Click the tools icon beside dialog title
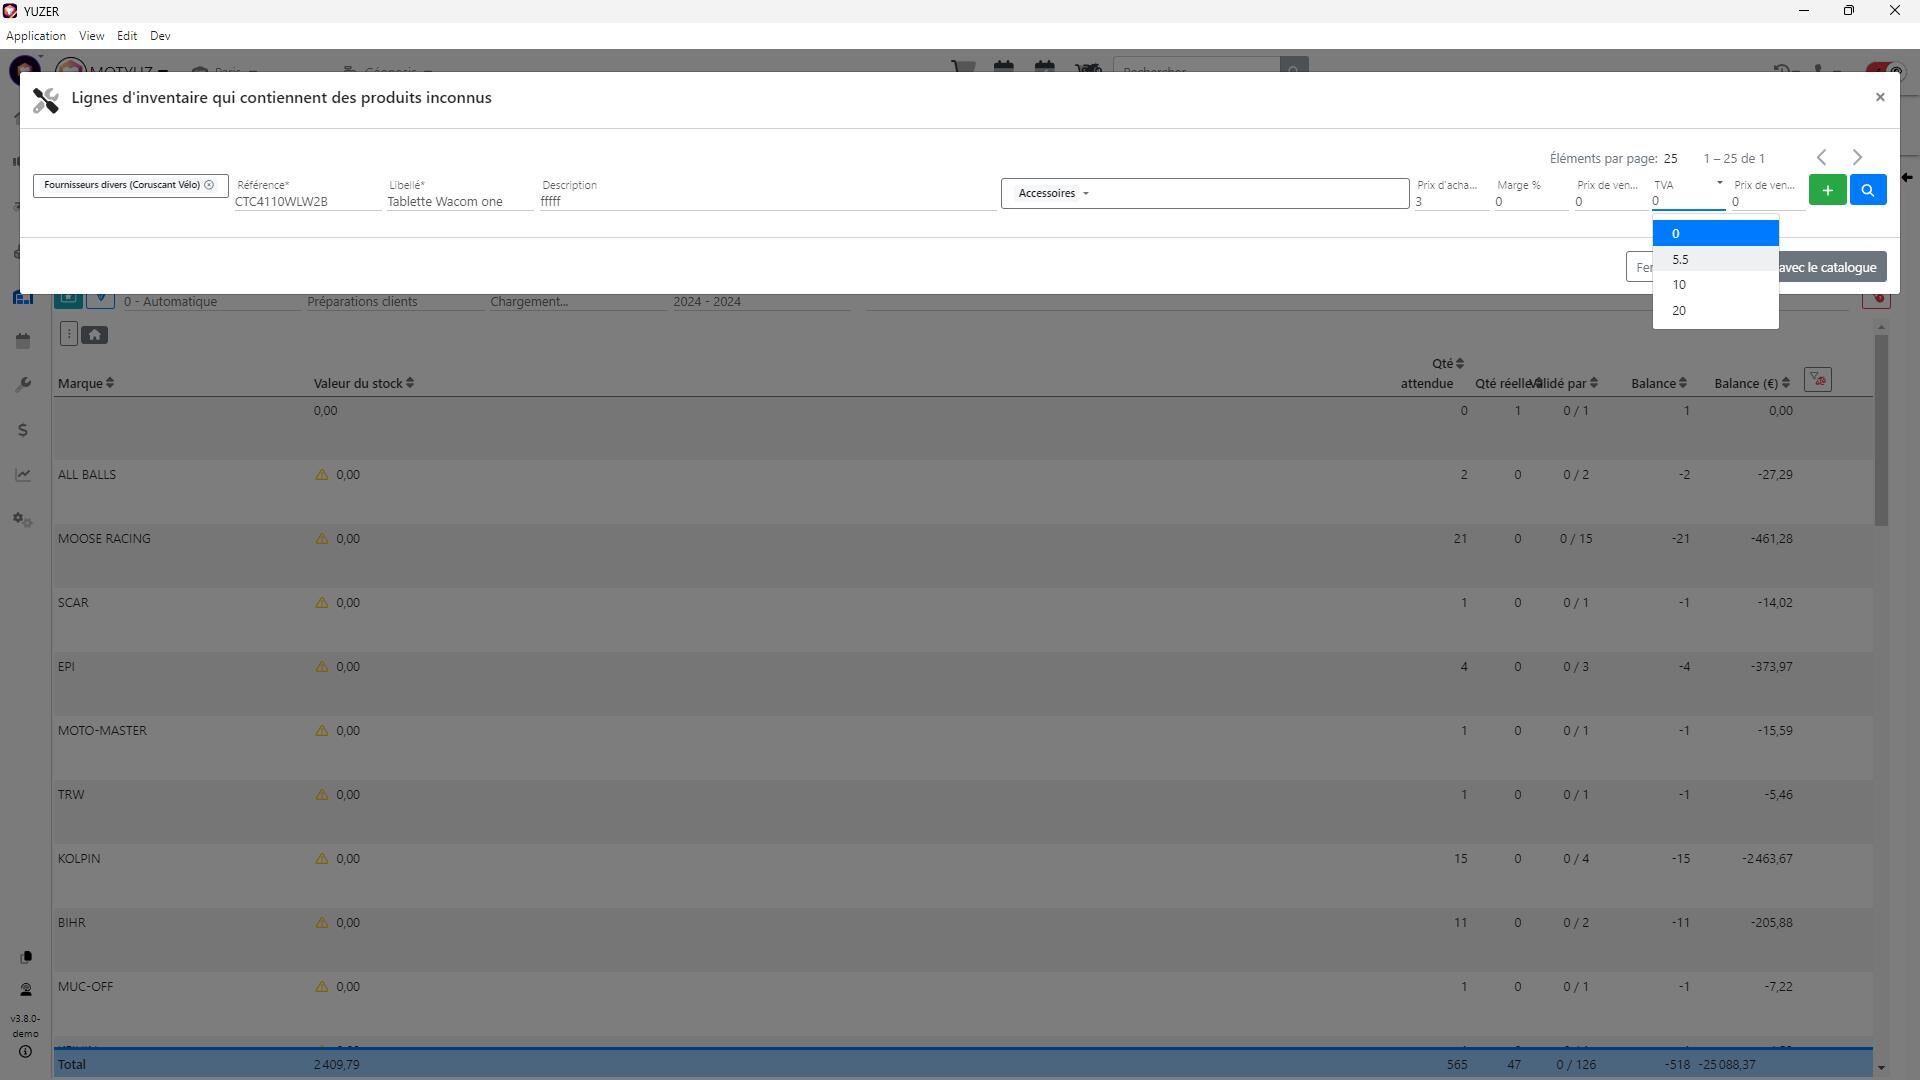The image size is (1920, 1080). coord(46,99)
